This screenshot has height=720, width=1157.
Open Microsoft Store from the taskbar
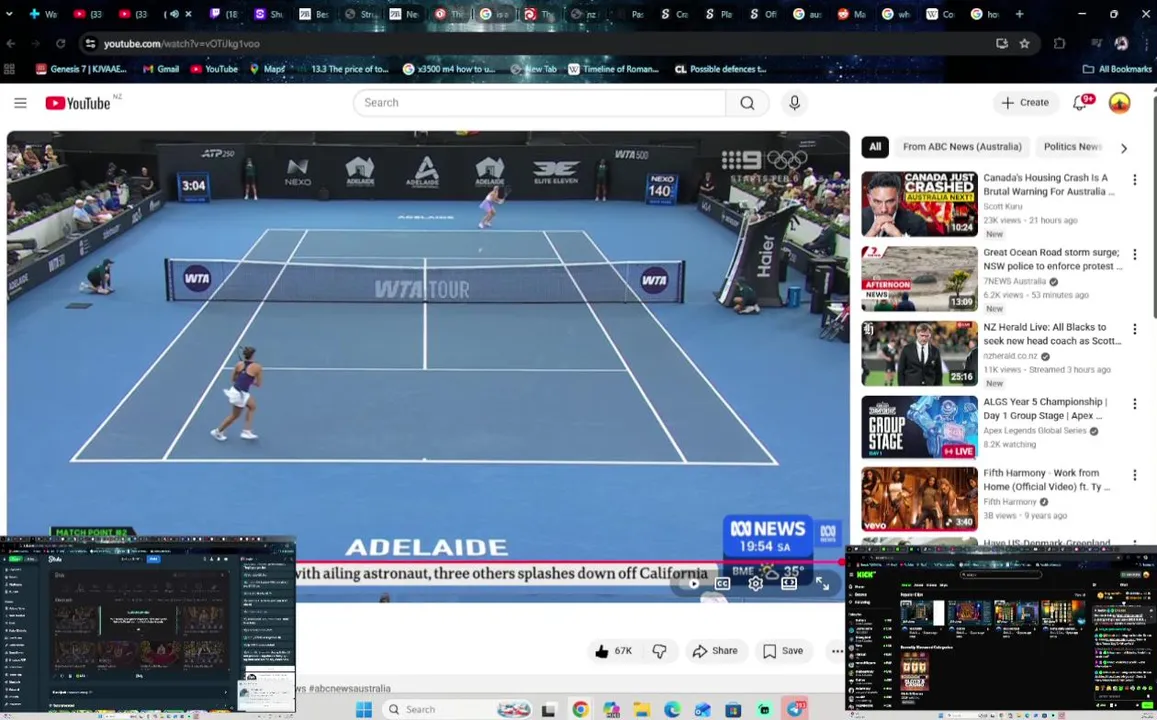click(x=733, y=710)
